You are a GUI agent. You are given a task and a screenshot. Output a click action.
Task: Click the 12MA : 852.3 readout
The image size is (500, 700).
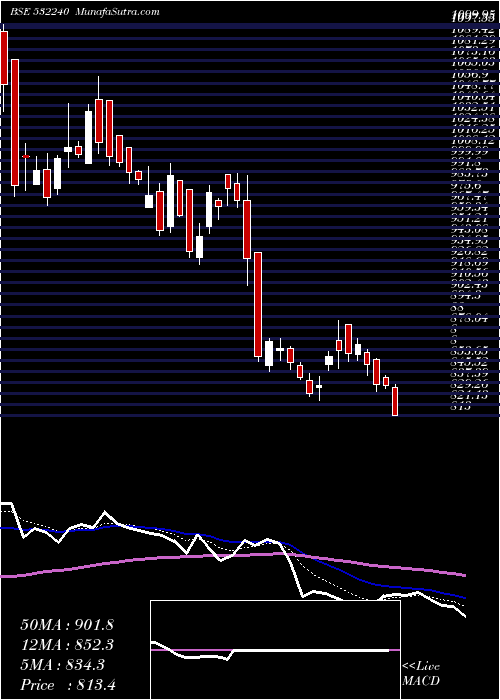click(67, 645)
